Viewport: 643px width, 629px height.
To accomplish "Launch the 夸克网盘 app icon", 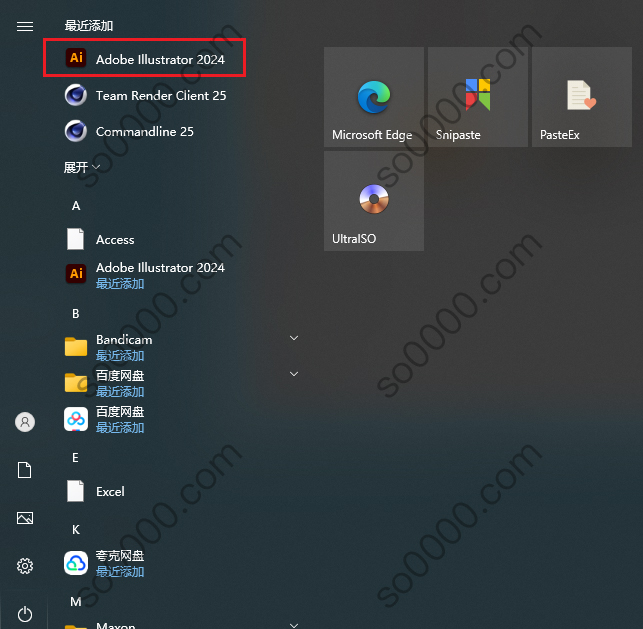I will [76, 563].
